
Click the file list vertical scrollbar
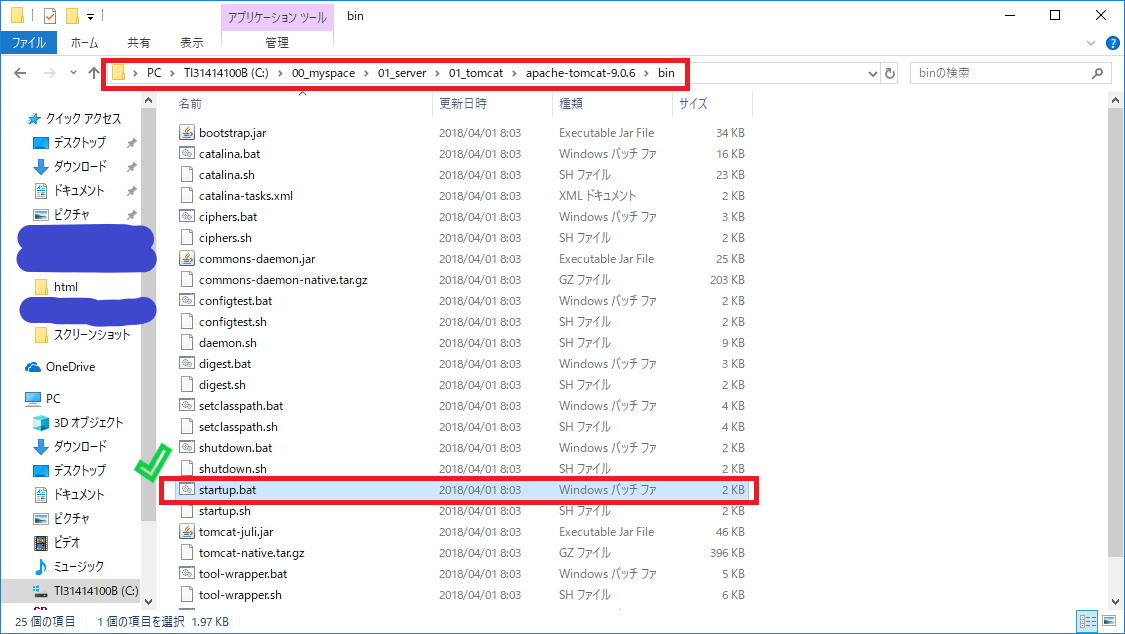(1116, 332)
